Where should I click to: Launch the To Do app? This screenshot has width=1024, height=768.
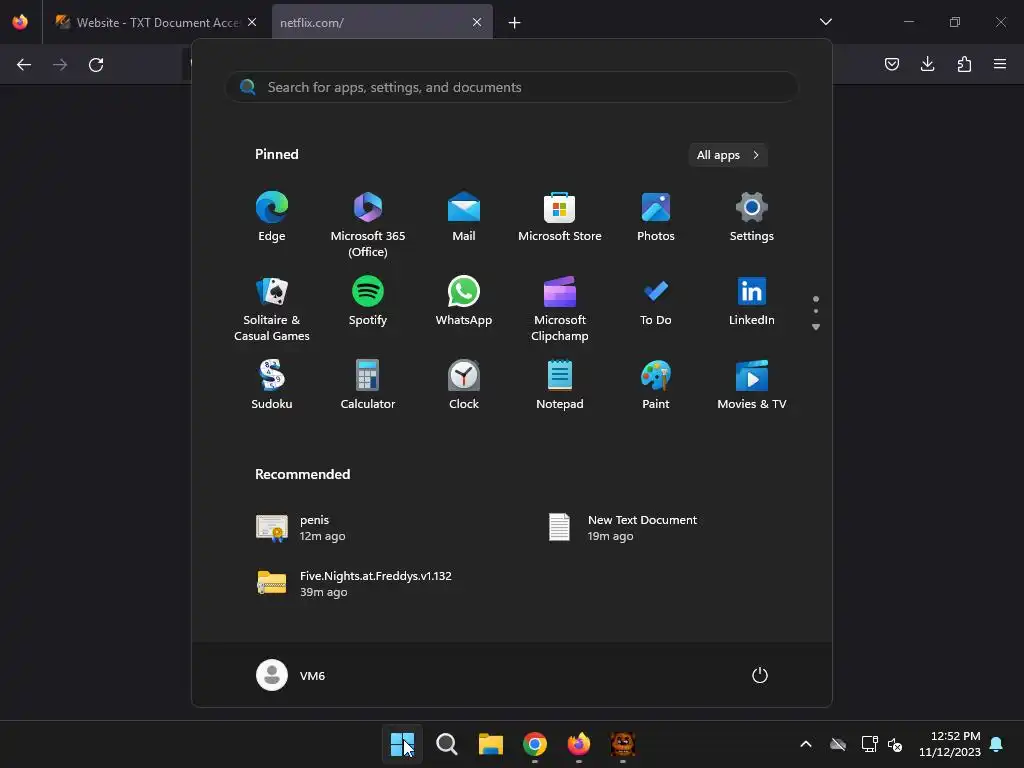656,301
